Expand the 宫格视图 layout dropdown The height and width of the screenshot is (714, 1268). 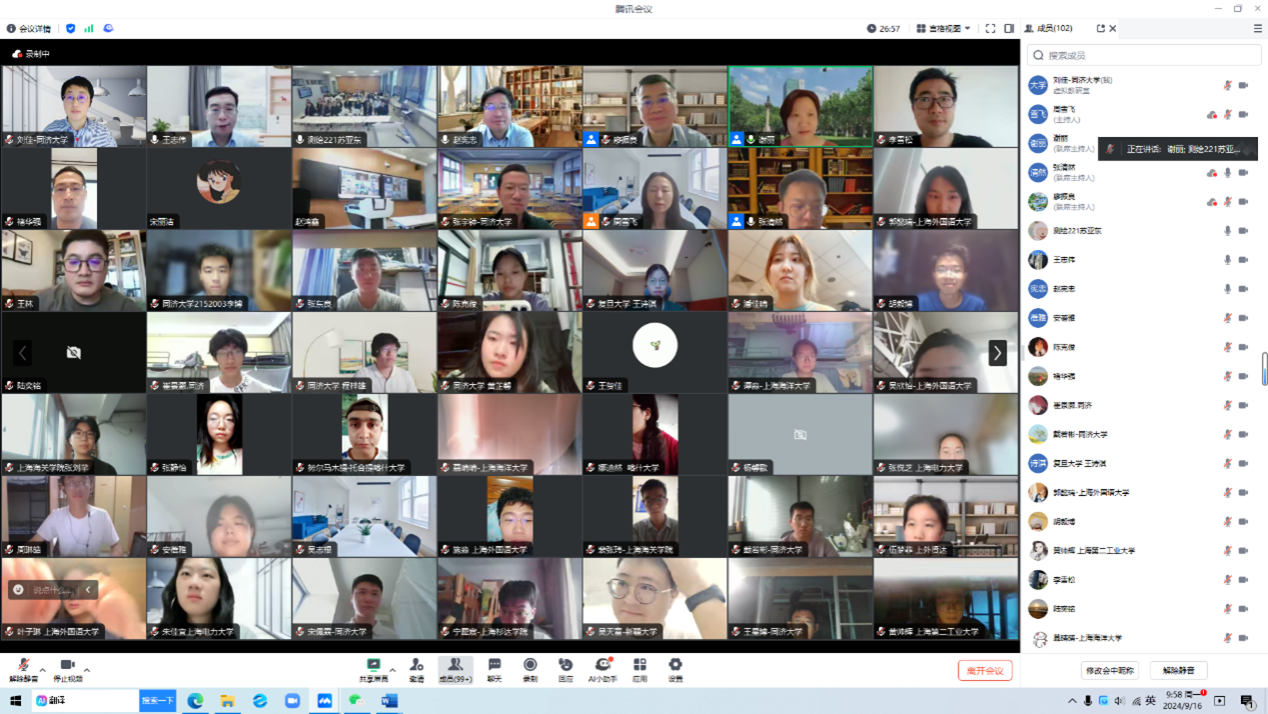point(943,28)
